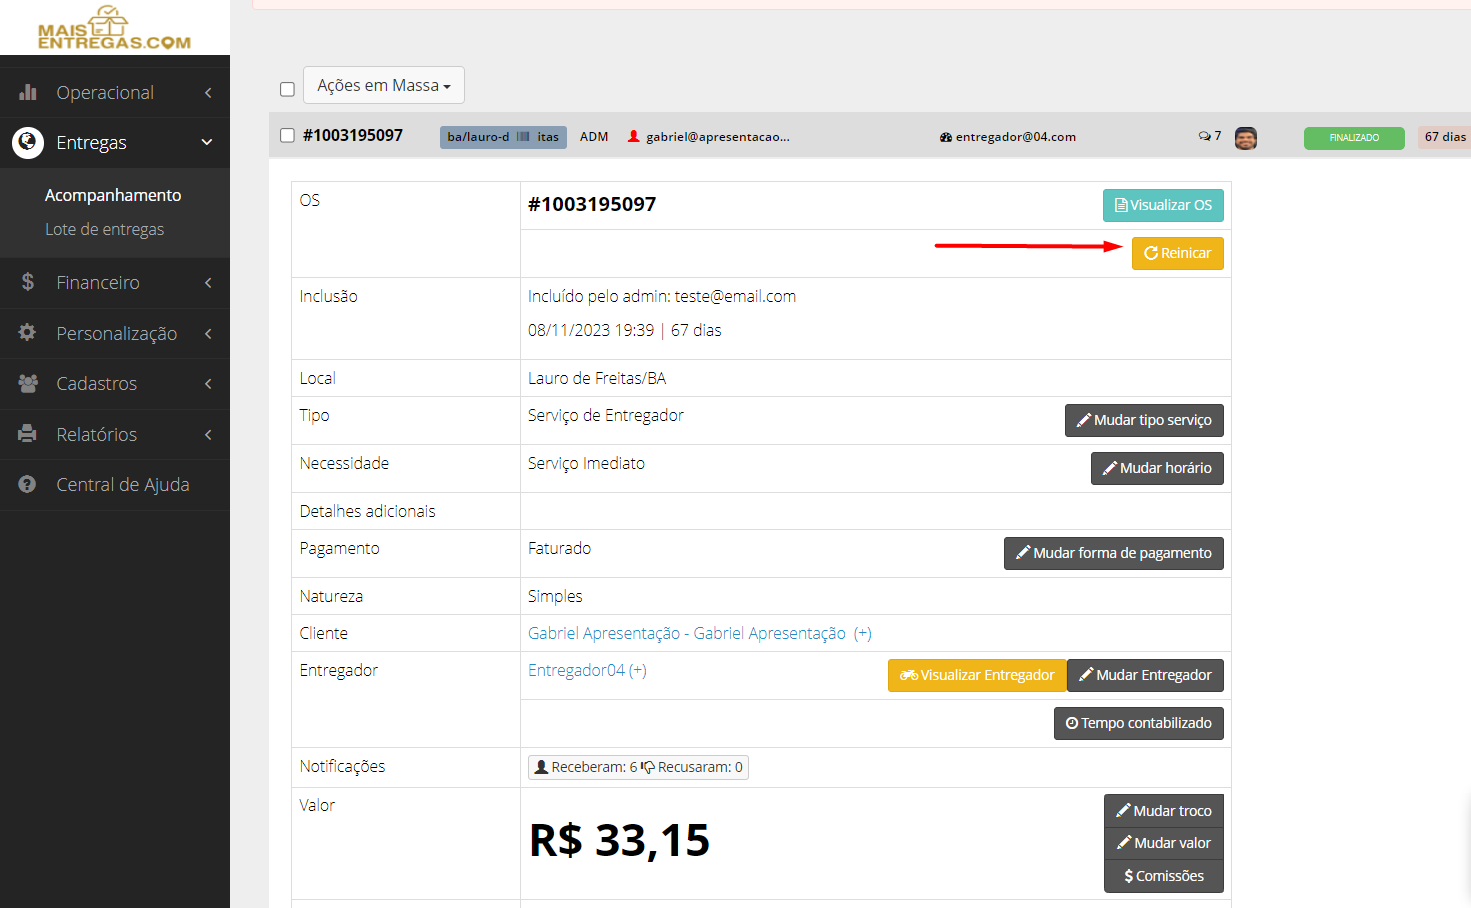Open the Cadastros menu
This screenshot has width=1471, height=908.
click(x=115, y=383)
